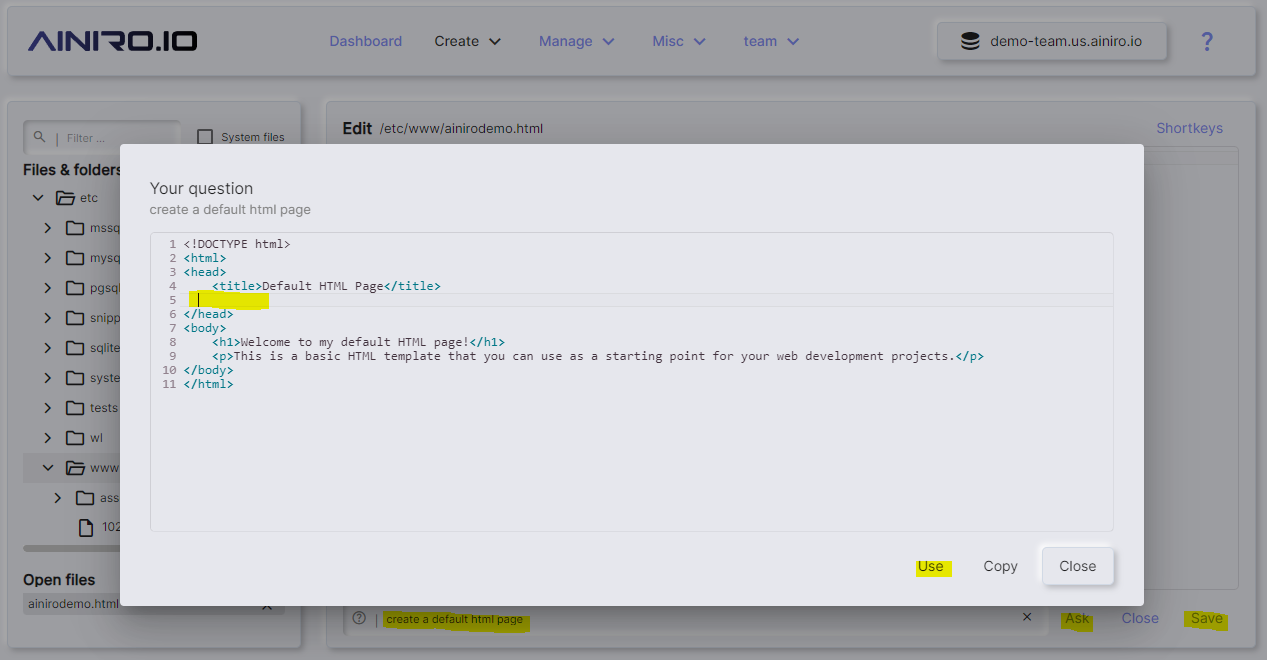Screen dimensions: 1267x660
Task: Click the prompt input with 'create a default html page'
Action: (695, 619)
